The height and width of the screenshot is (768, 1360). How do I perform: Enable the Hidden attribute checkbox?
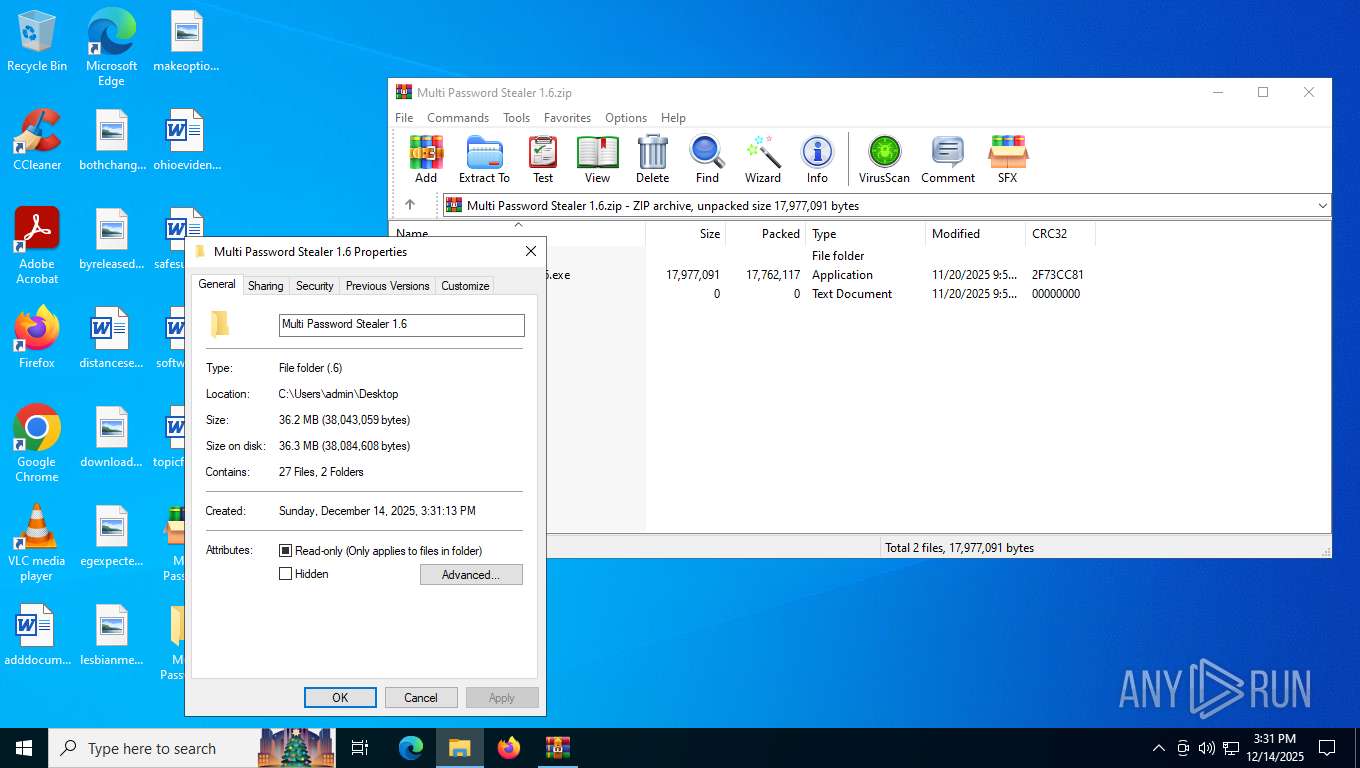[x=285, y=574]
